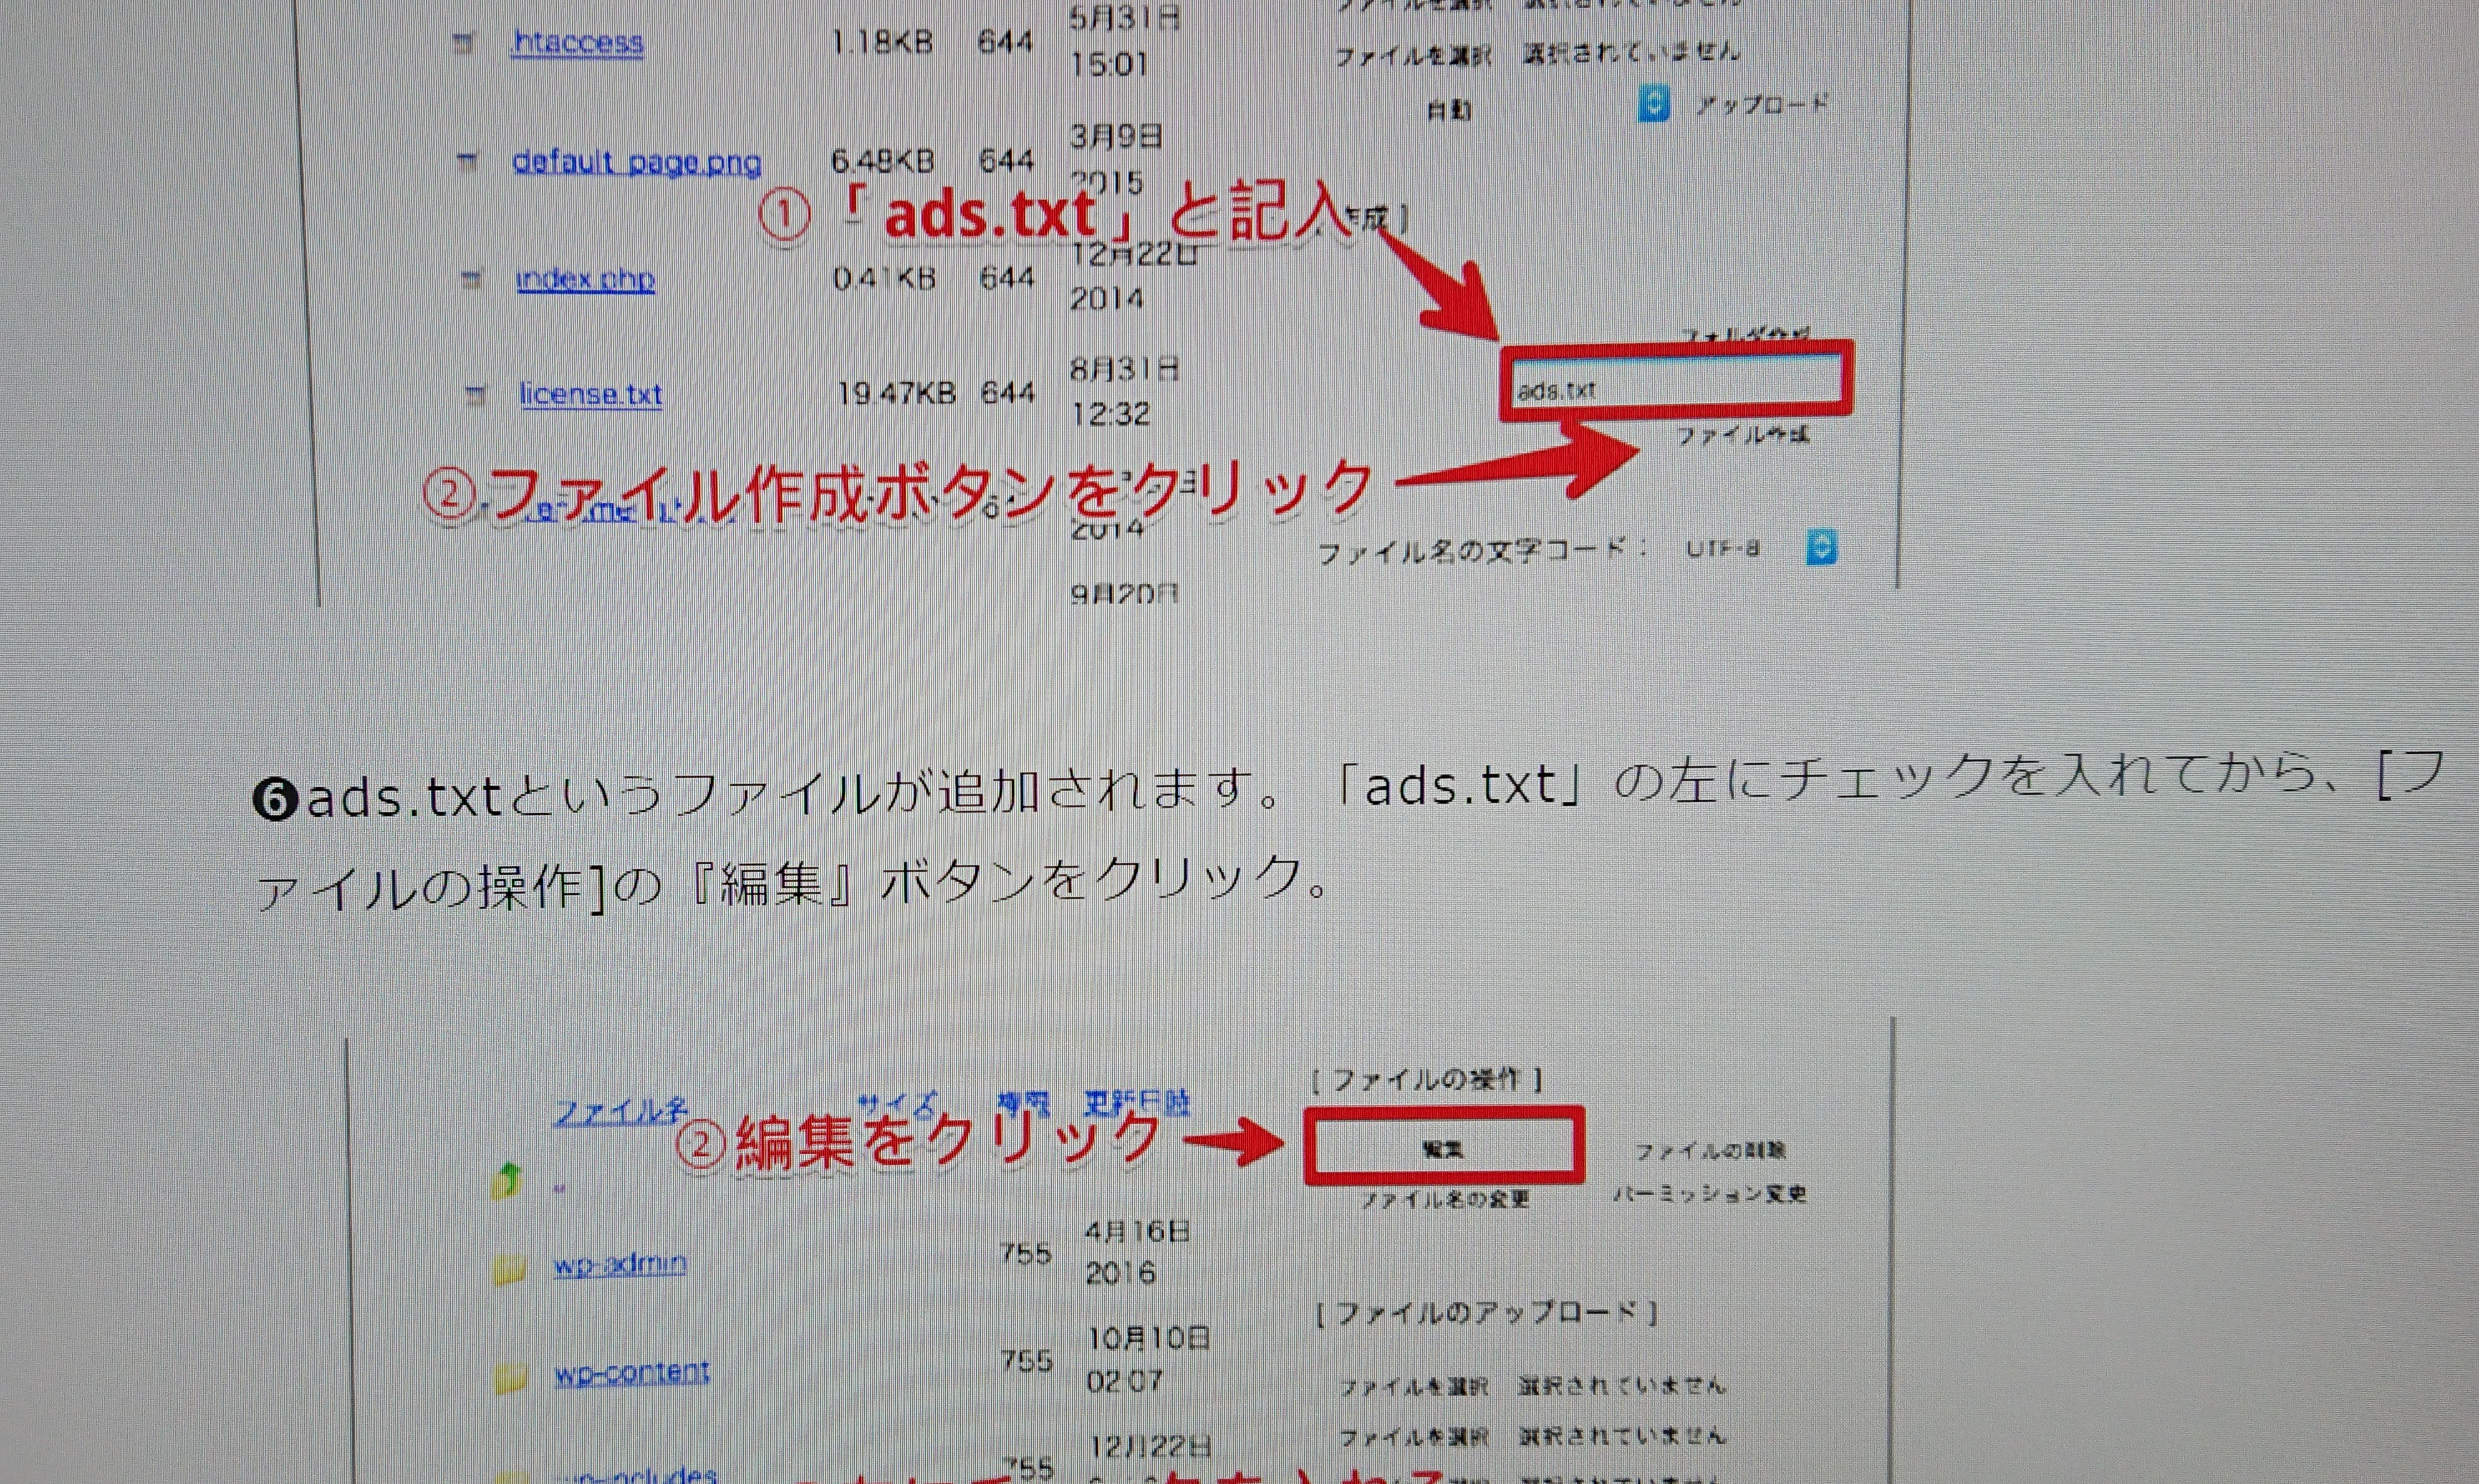Sort by the 更新日時 column header

1137,1104
